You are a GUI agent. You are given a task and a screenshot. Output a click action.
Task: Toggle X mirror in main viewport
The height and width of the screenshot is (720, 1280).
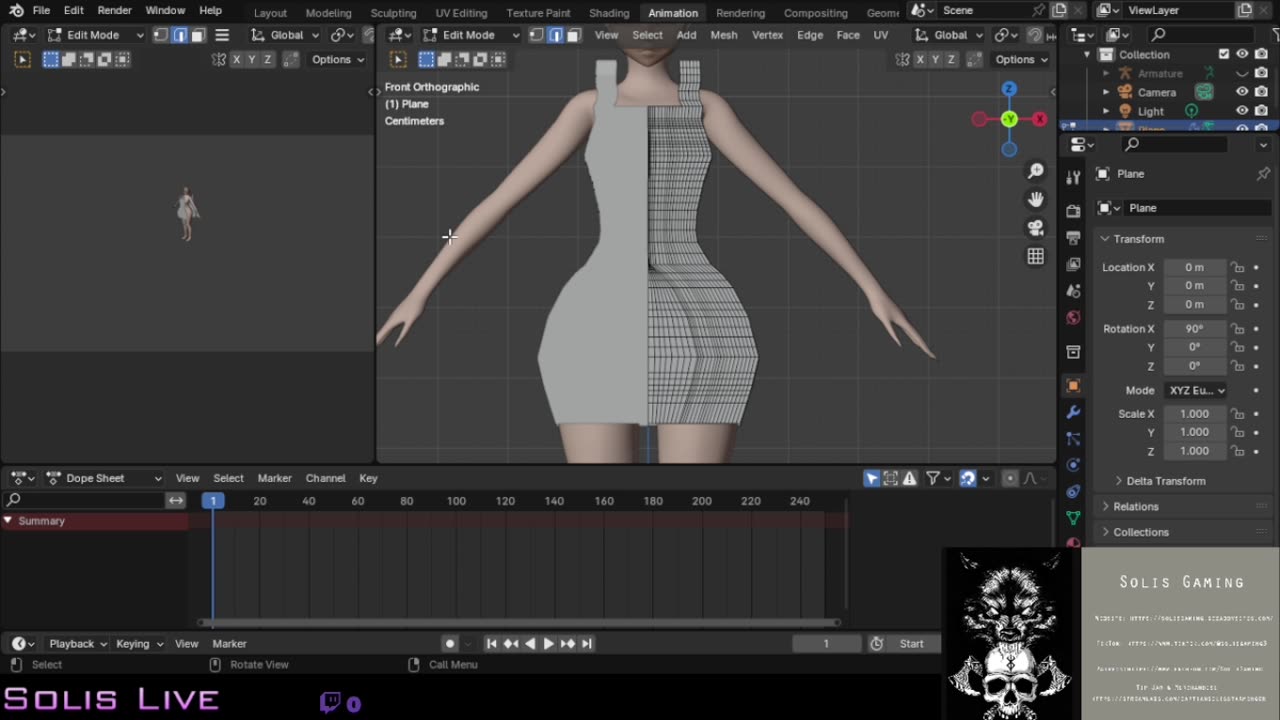point(920,60)
